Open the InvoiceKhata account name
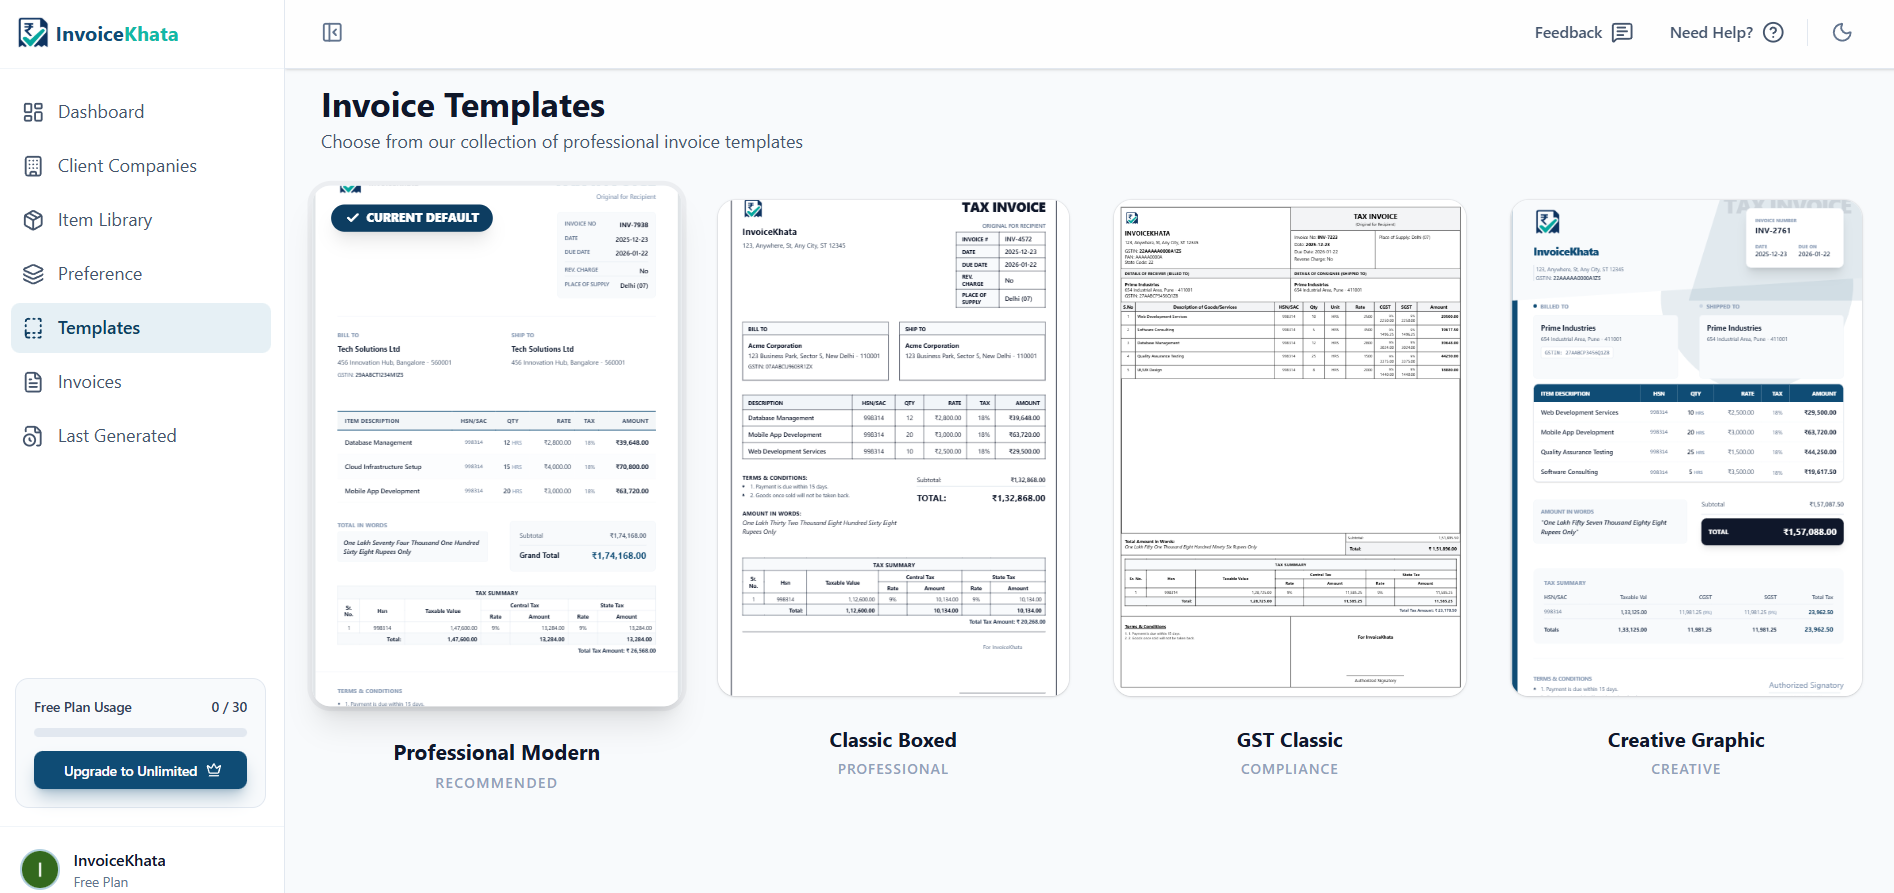Viewport: 1894px width, 893px height. click(120, 860)
